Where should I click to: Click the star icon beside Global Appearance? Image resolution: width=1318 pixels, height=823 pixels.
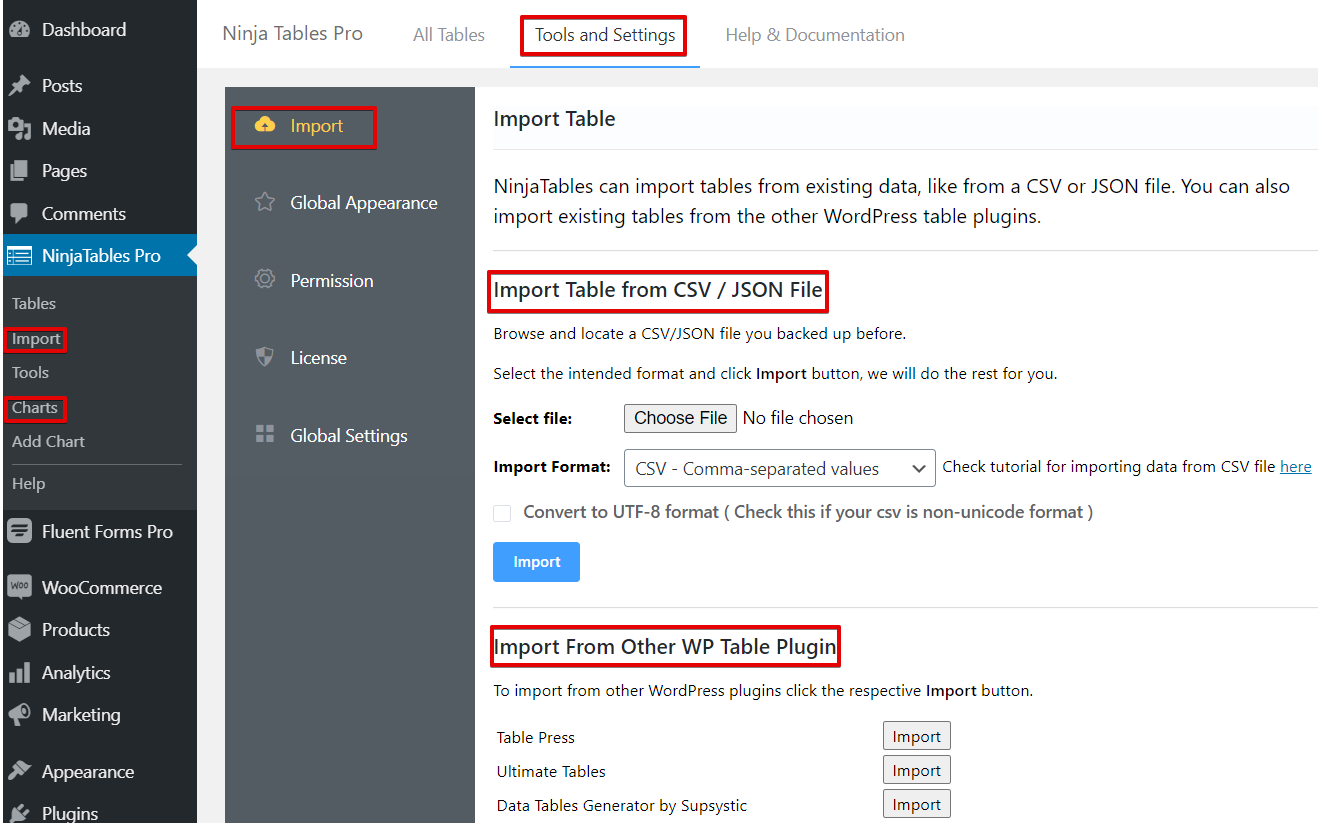pos(265,203)
